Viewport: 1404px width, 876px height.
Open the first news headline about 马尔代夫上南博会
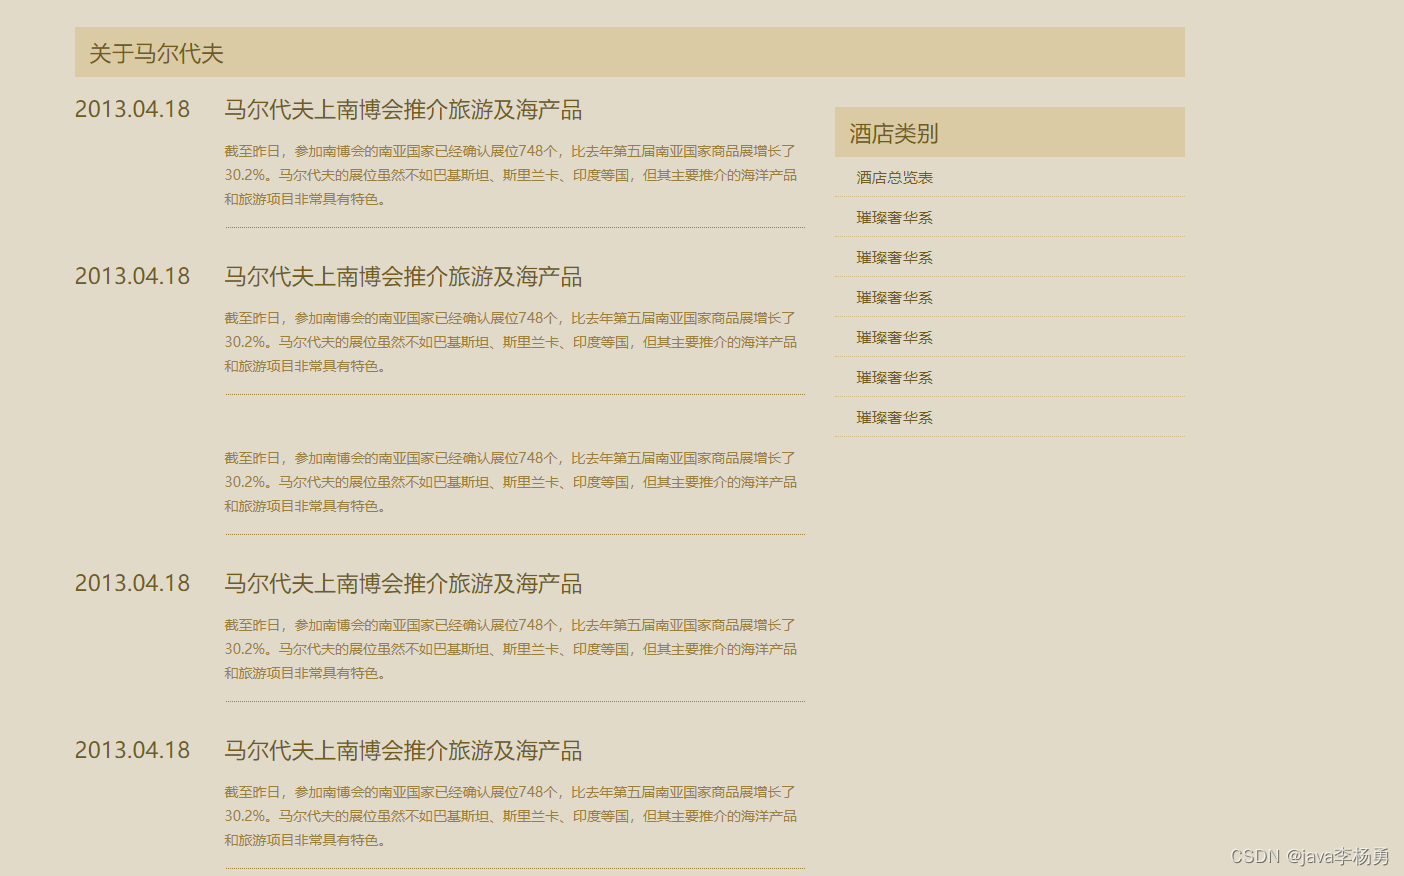[404, 110]
